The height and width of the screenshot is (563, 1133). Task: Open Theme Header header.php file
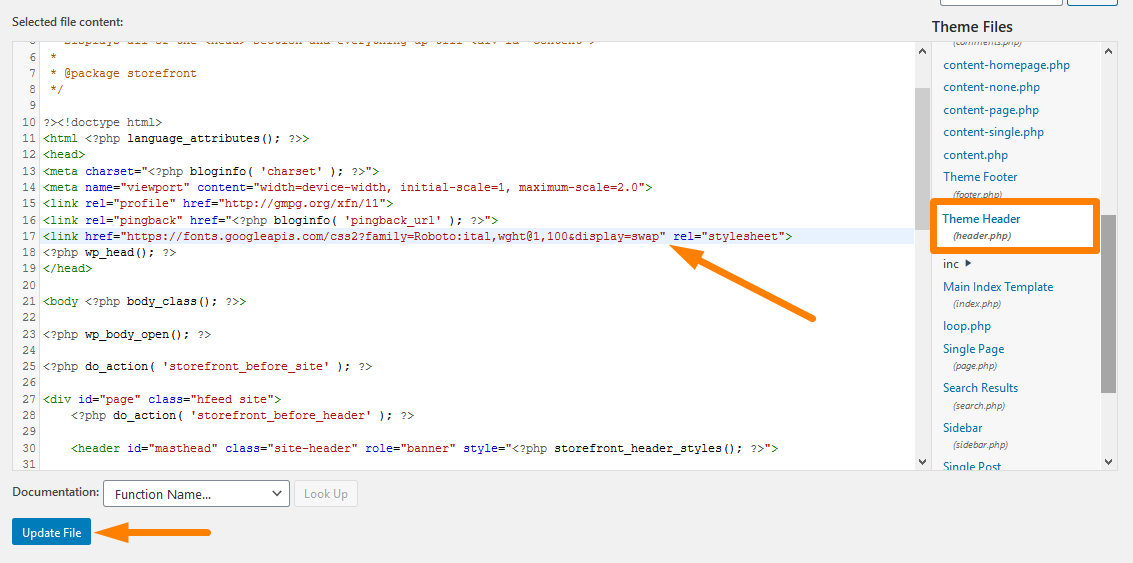[x=980, y=219]
